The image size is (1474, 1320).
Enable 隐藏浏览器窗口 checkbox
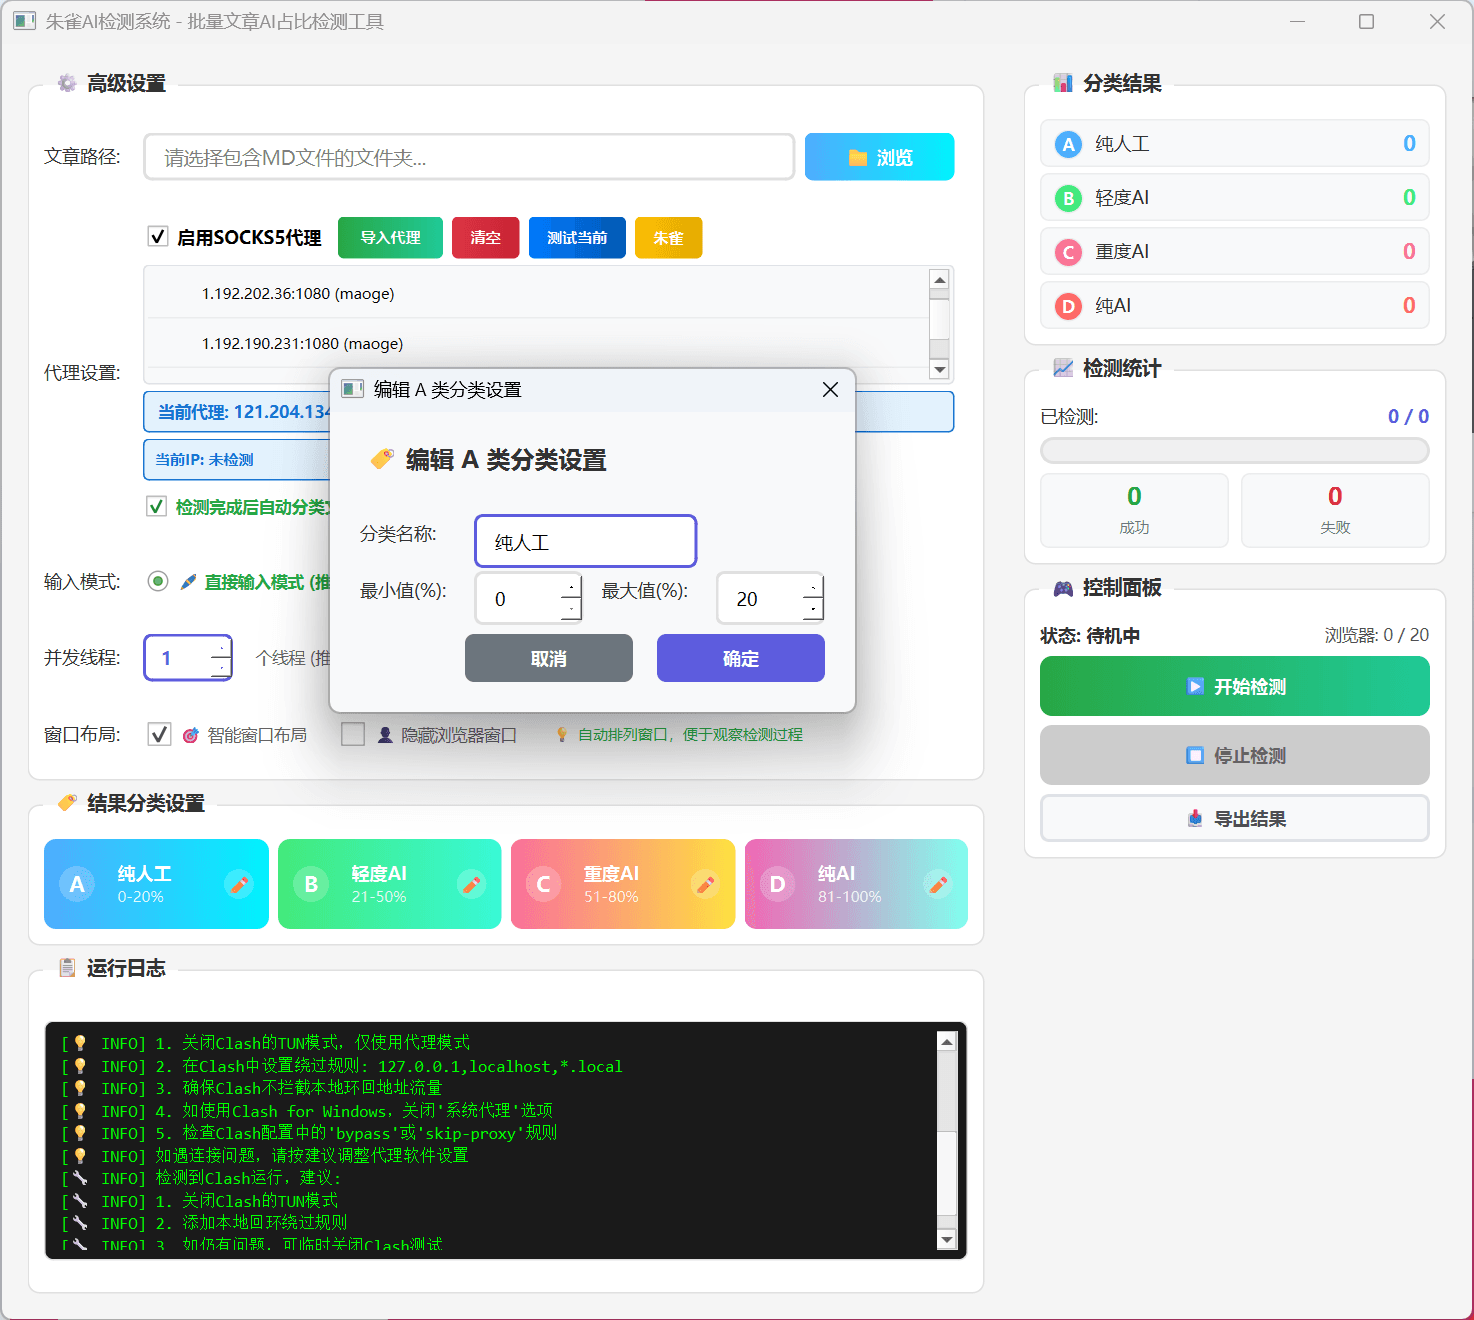[x=353, y=735]
